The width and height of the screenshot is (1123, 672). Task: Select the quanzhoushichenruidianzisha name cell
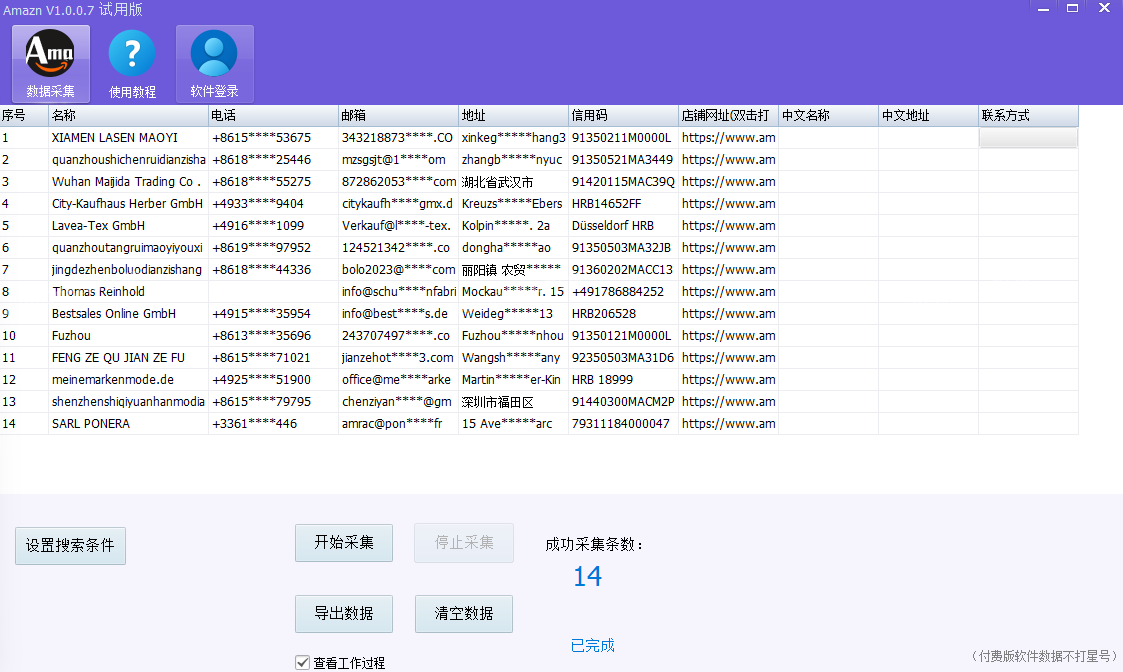(x=128, y=160)
